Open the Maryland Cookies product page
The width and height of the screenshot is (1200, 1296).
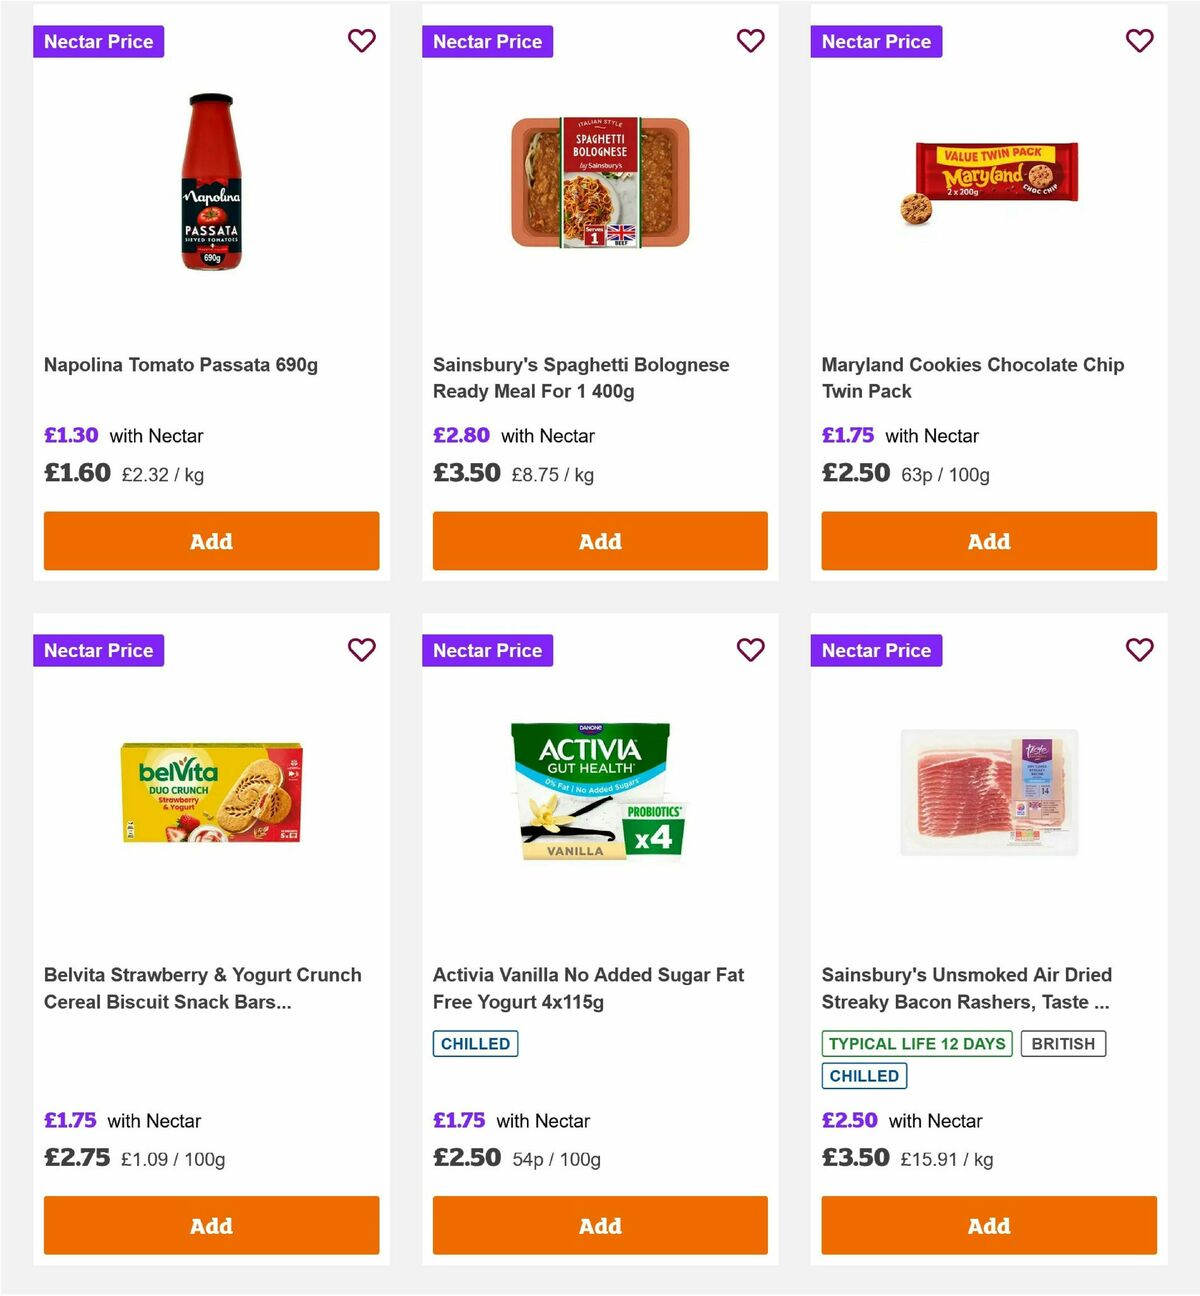(973, 378)
